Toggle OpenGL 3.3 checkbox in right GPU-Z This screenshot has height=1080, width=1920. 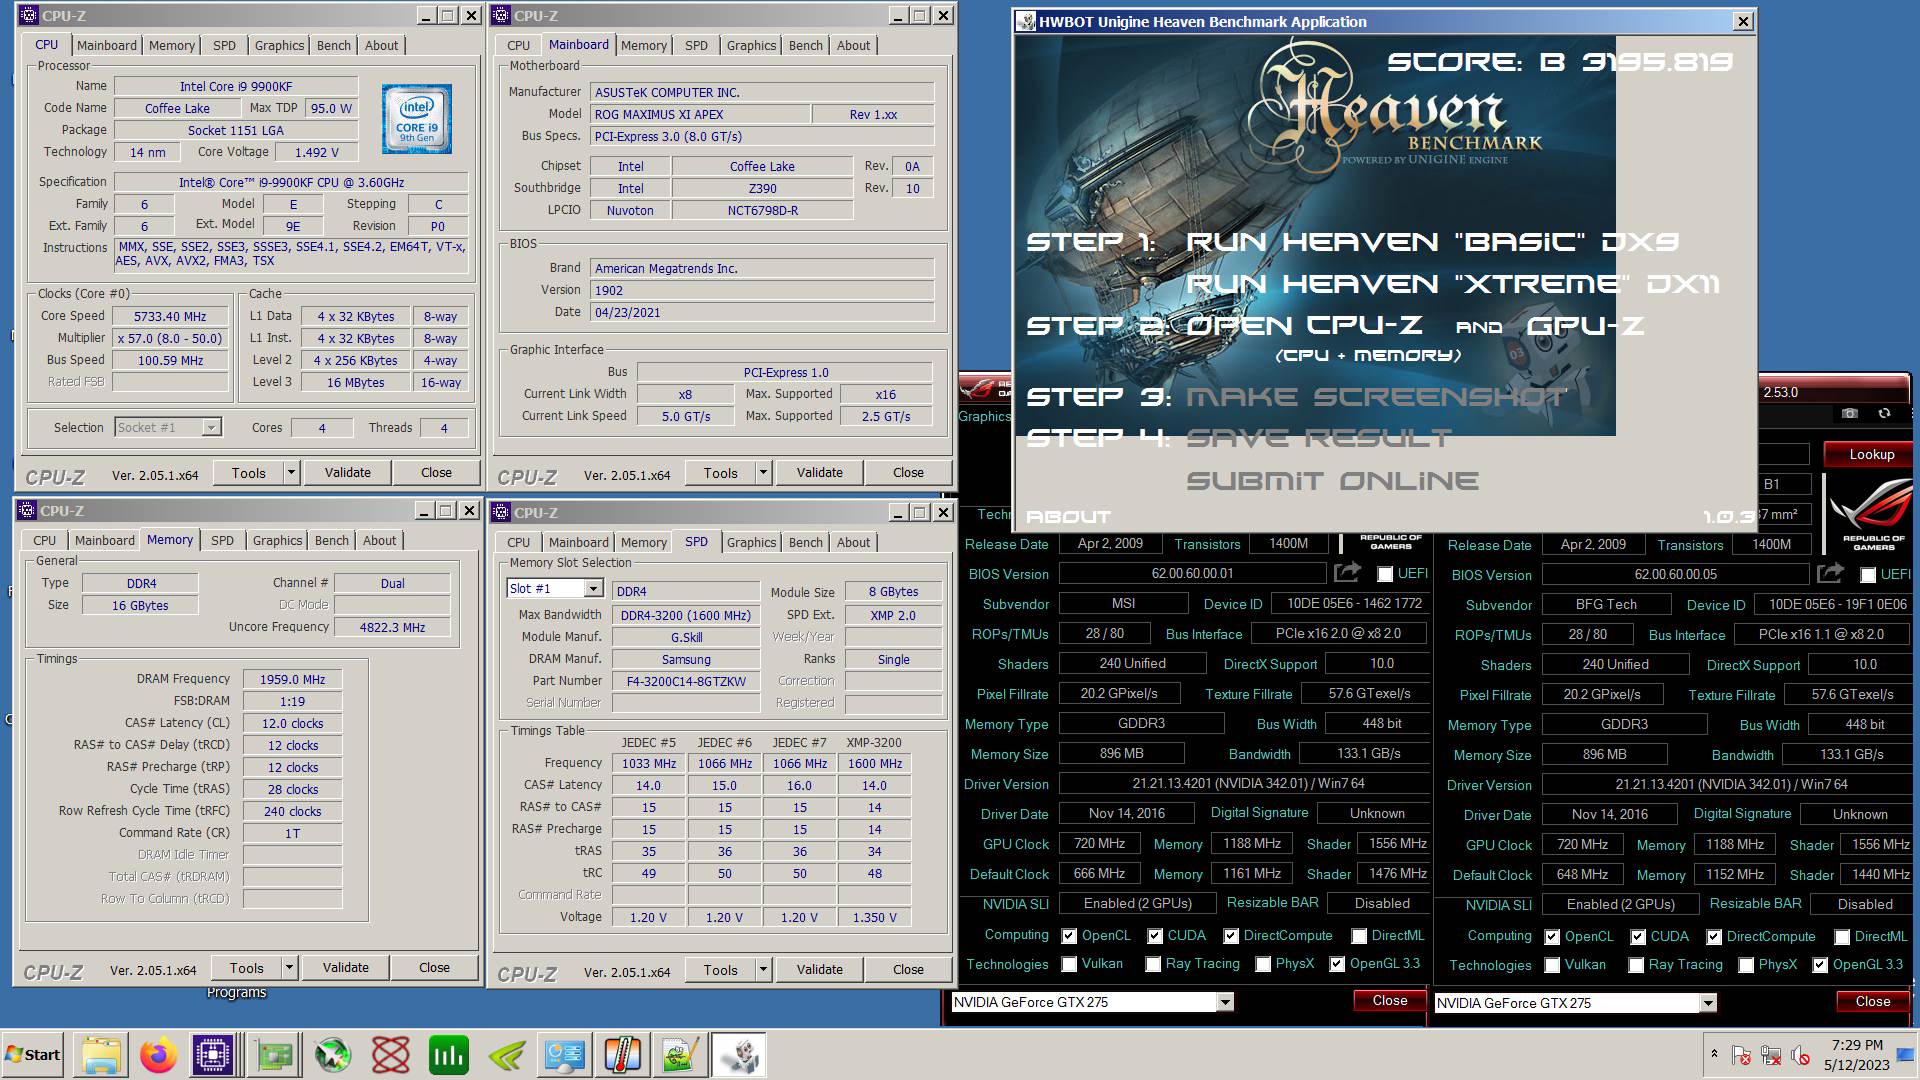pos(1820,965)
